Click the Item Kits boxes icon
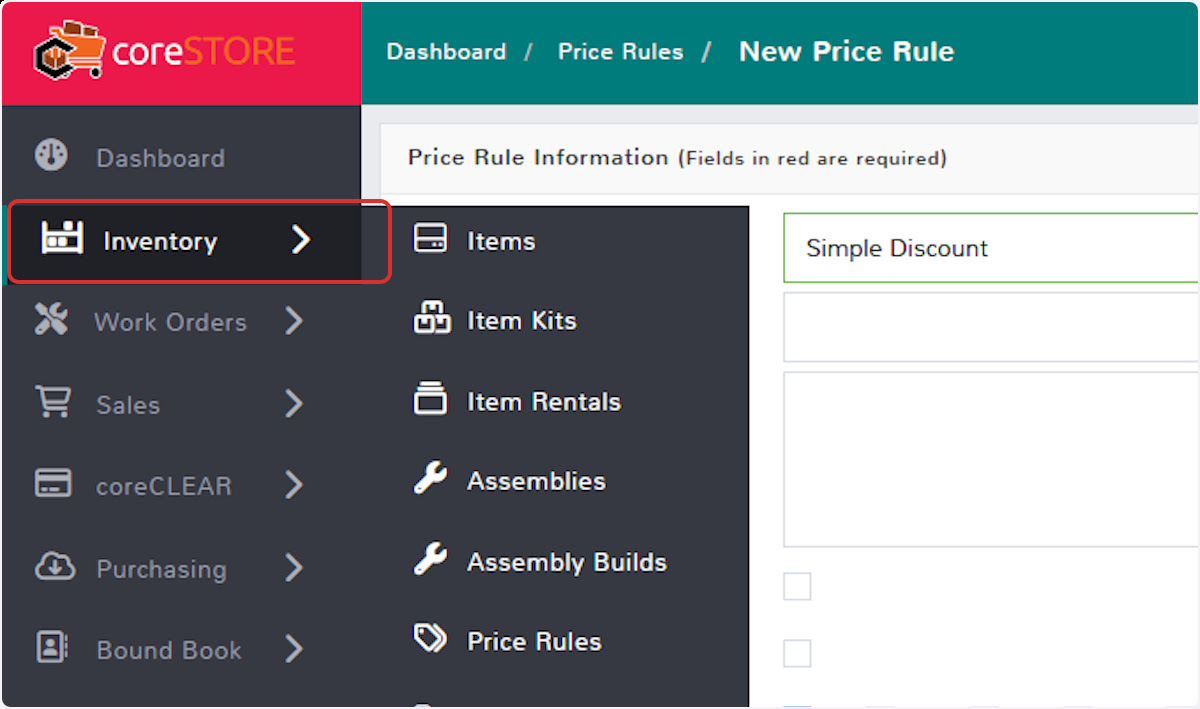 click(431, 319)
